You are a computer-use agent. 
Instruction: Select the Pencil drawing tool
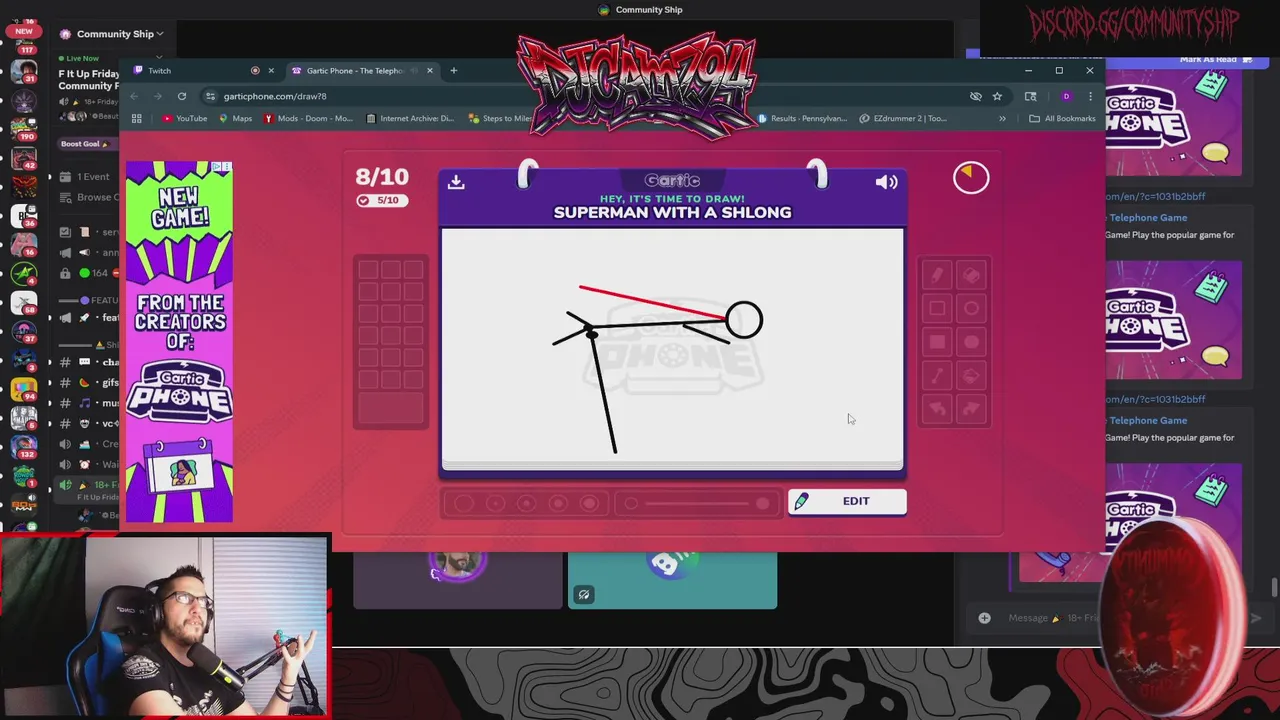[x=937, y=275]
